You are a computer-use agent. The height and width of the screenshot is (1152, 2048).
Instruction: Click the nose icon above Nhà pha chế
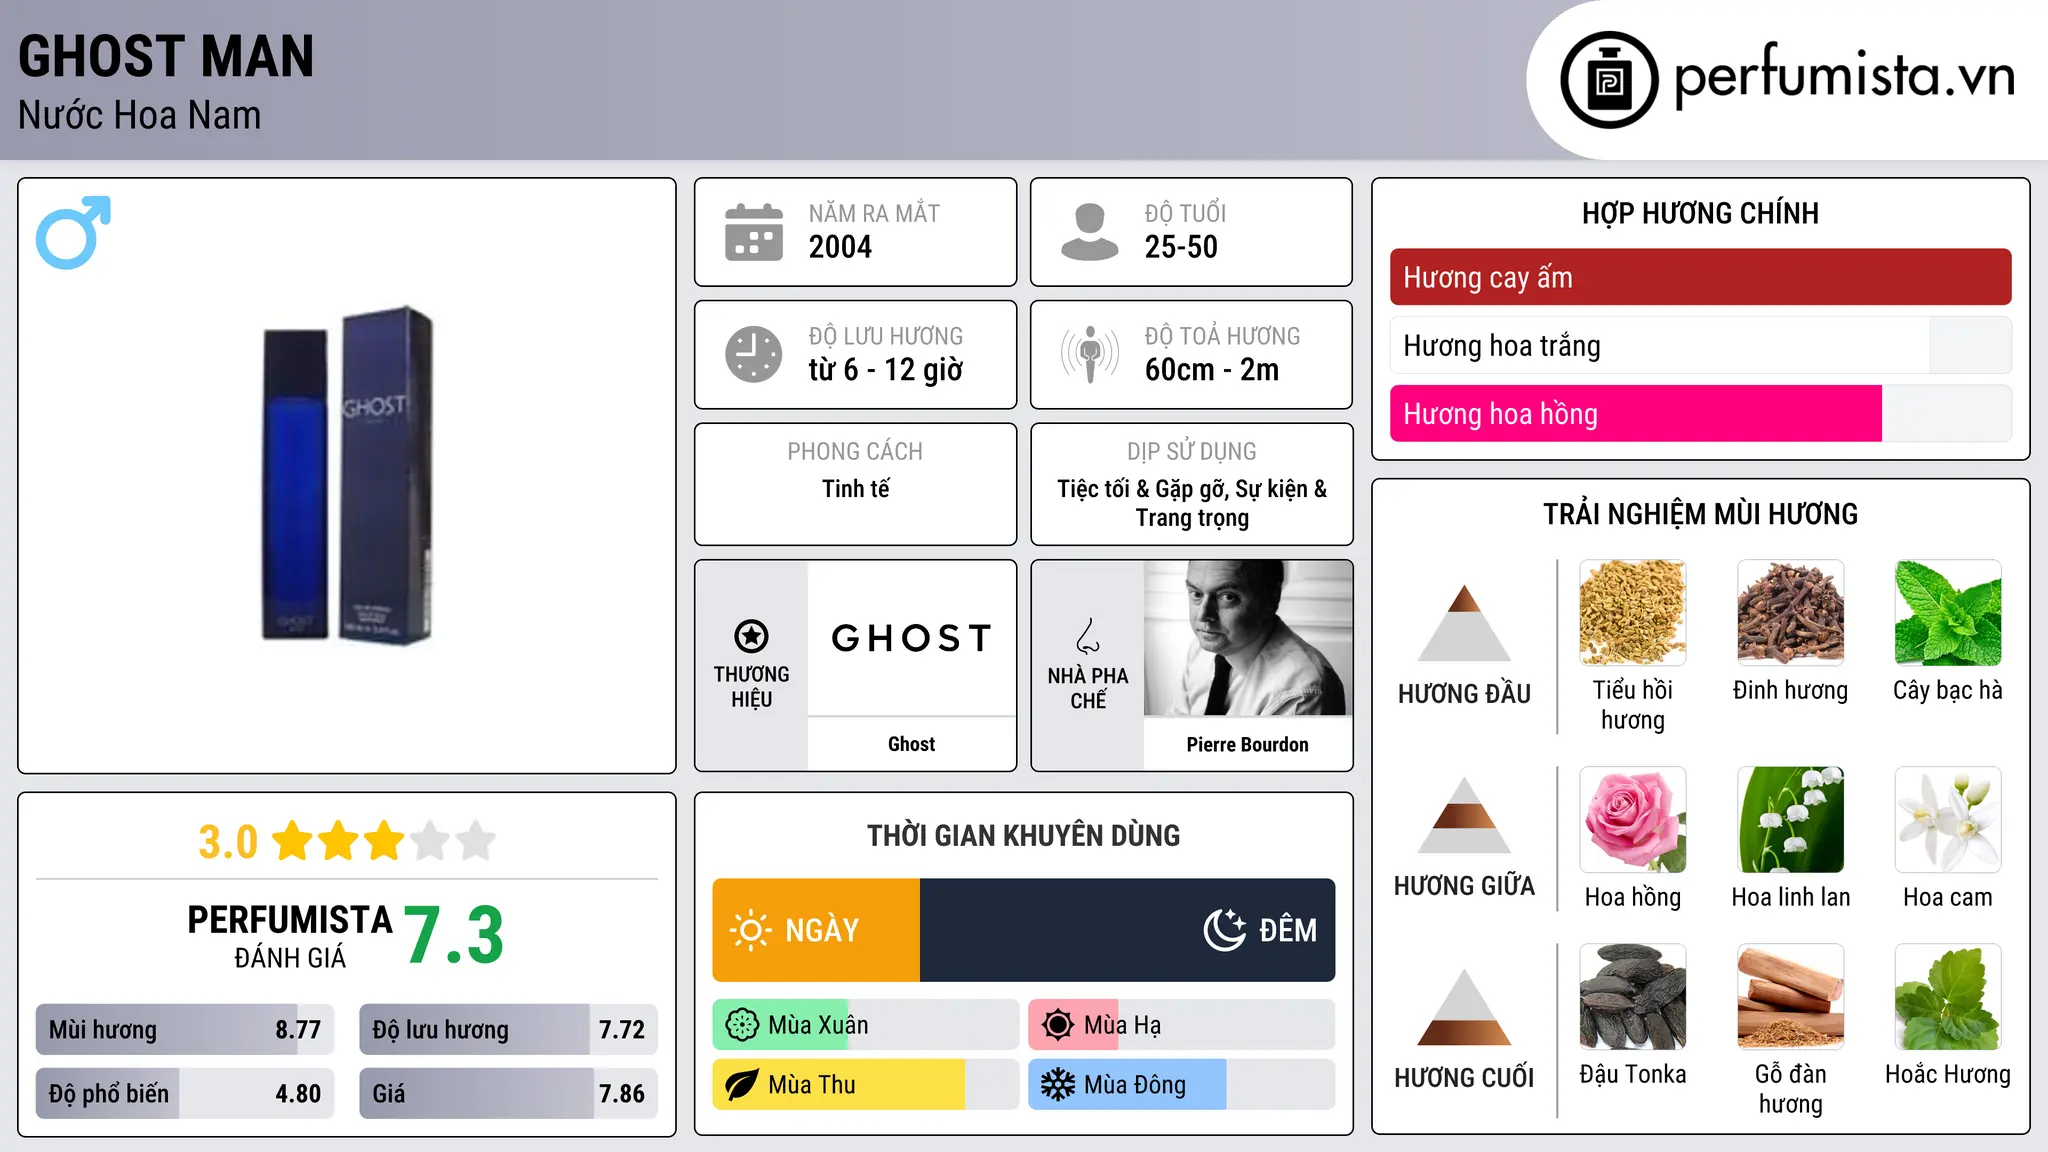tap(1088, 636)
